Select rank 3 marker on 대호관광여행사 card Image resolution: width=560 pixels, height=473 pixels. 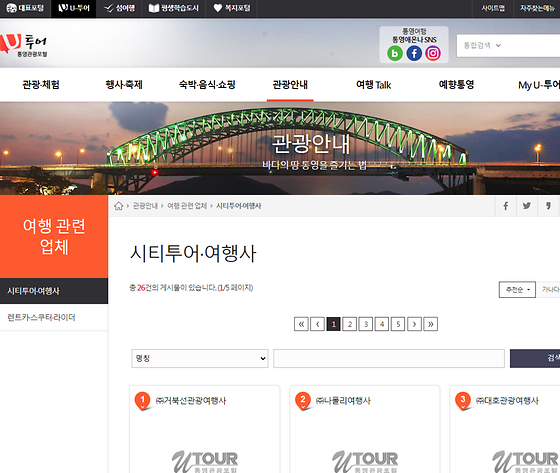[x=463, y=401]
